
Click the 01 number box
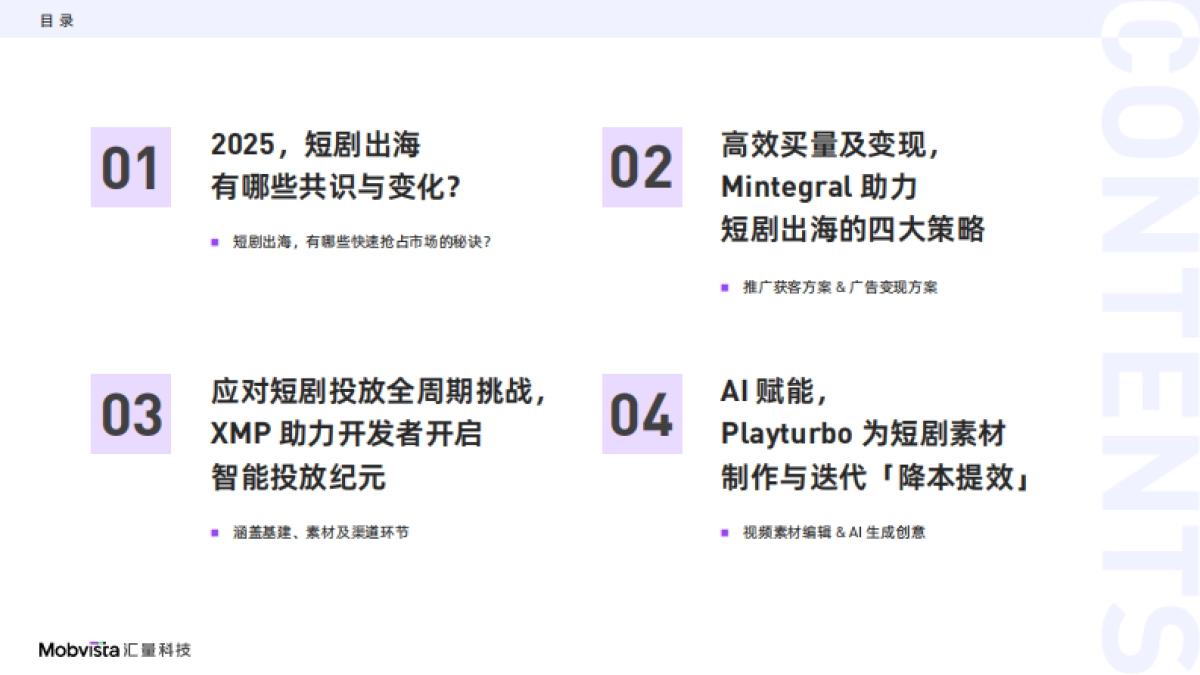(131, 167)
